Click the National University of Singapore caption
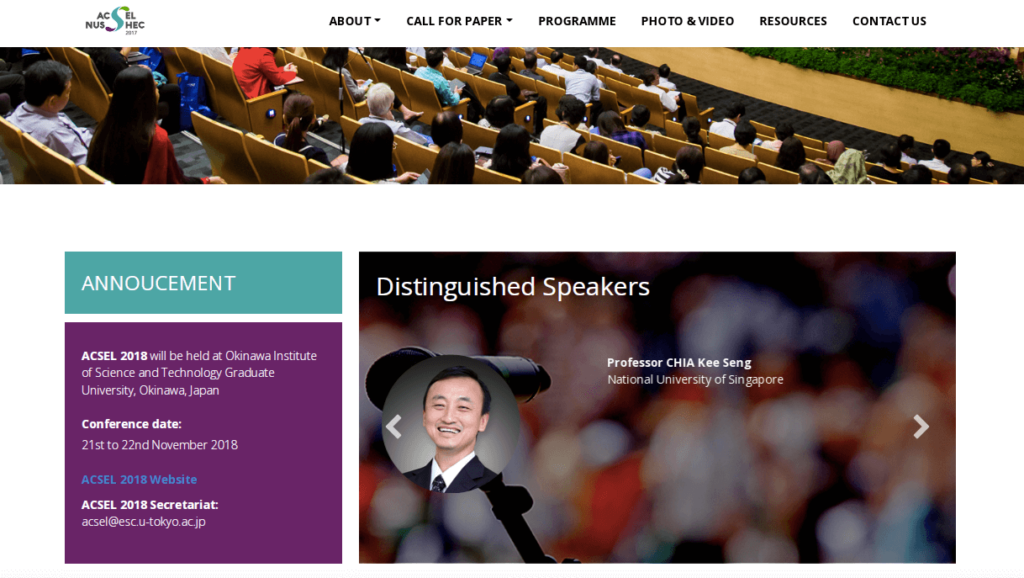Screen dimensions: 1024x578 pyautogui.click(x=695, y=379)
